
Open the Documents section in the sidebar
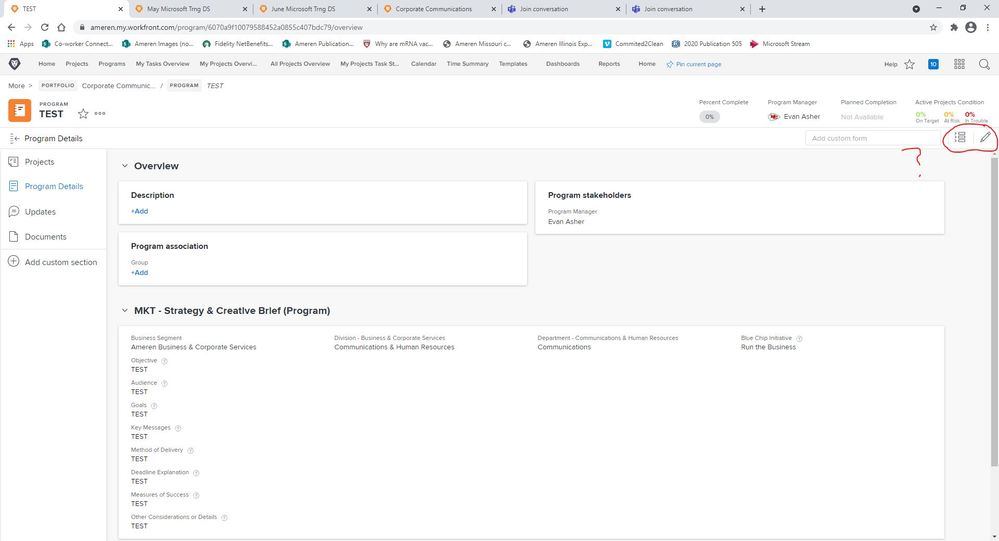(45, 237)
